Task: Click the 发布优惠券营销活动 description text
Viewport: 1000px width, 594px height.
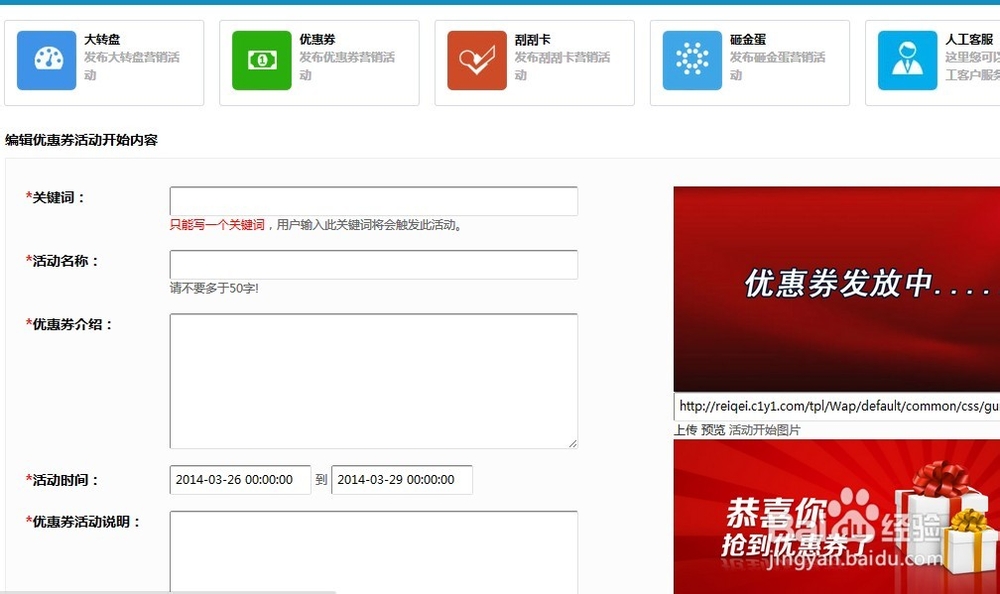Action: [x=348, y=66]
